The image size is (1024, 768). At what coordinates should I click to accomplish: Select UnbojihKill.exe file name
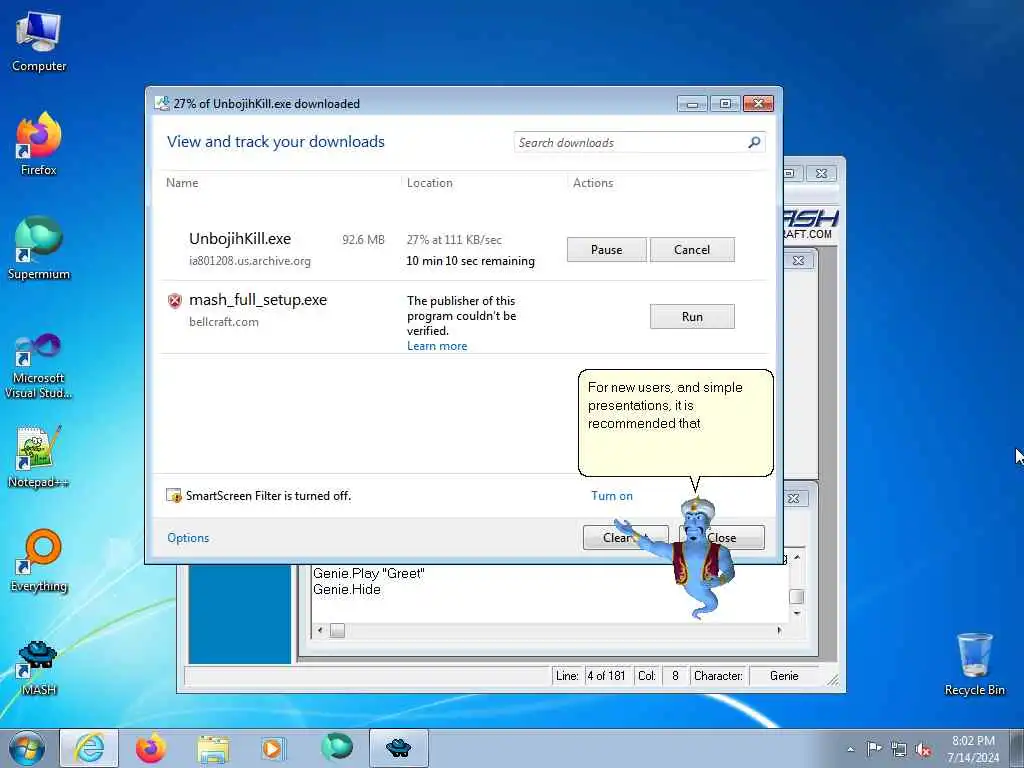click(x=240, y=239)
